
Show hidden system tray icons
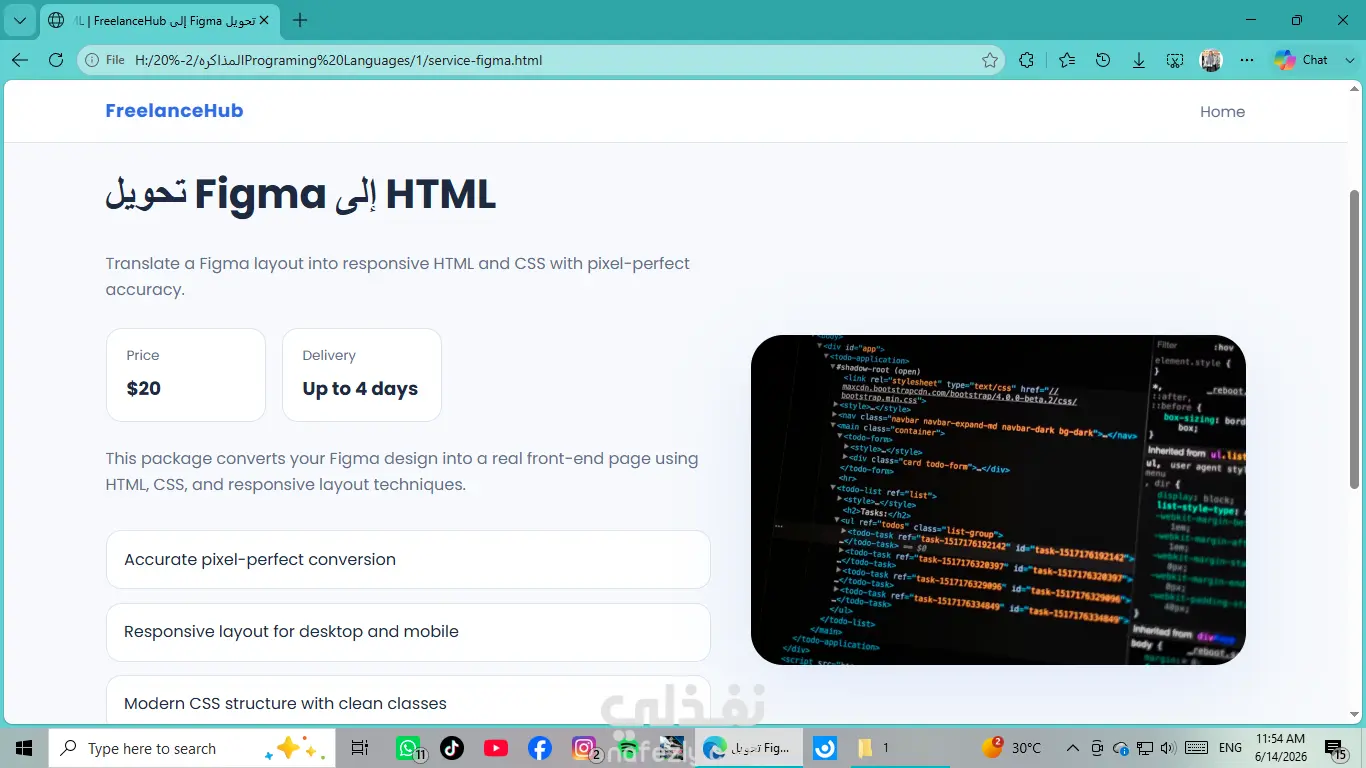pos(1073,748)
